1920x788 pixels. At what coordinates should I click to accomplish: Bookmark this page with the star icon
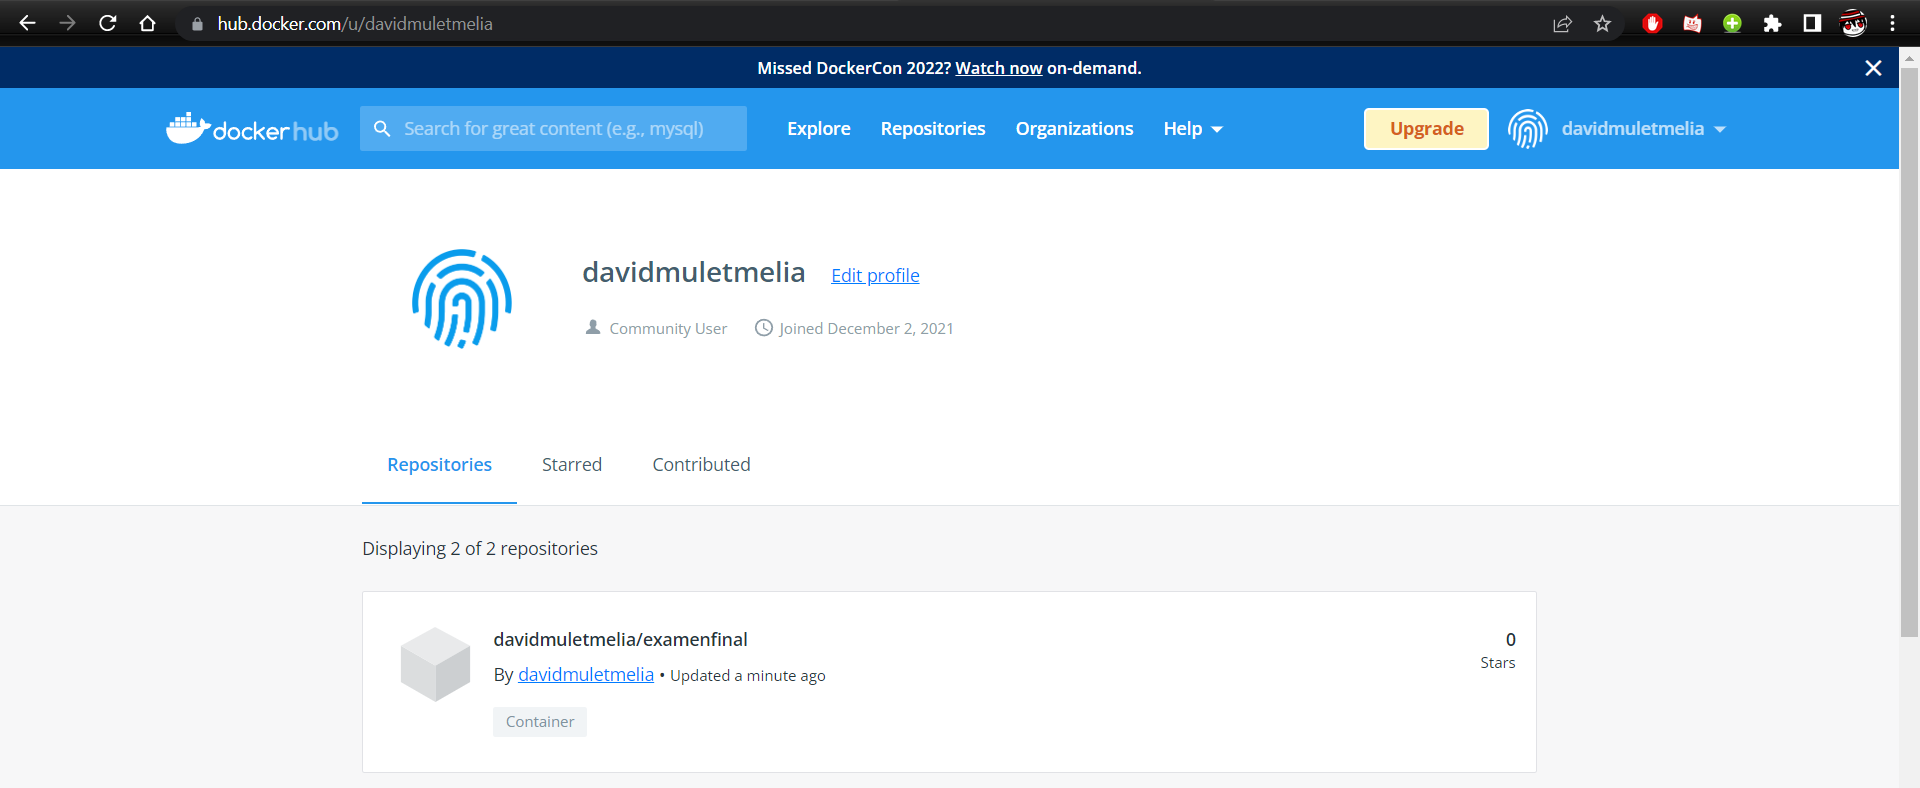(1602, 24)
